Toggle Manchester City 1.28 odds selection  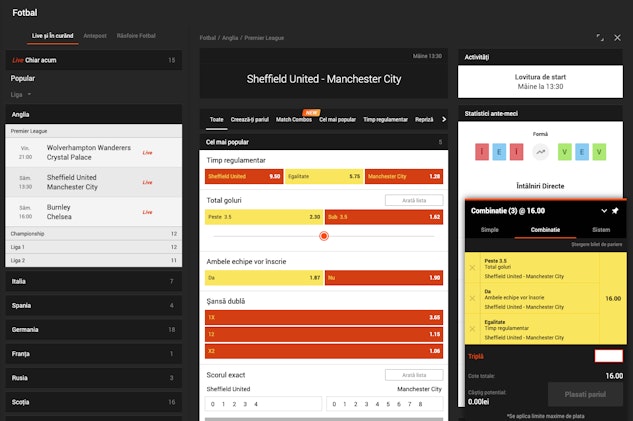(x=404, y=176)
